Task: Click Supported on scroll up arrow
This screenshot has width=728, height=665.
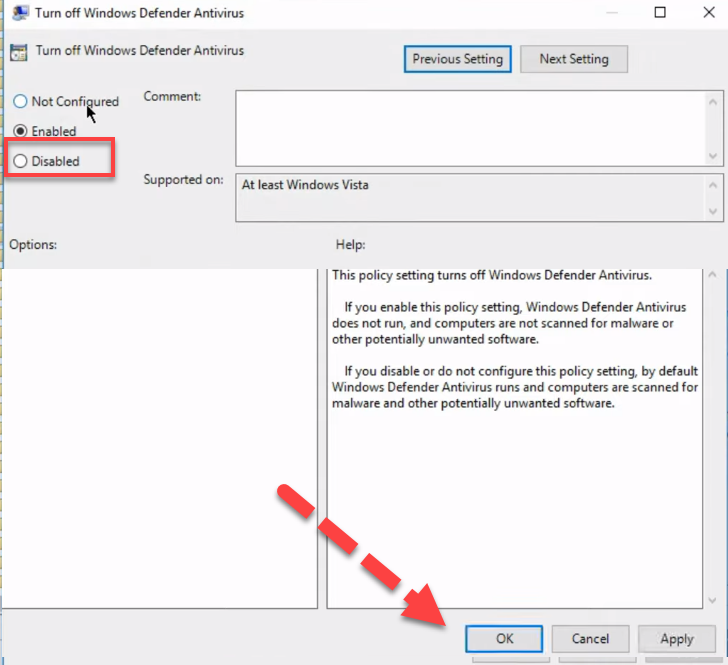Action: (x=713, y=185)
